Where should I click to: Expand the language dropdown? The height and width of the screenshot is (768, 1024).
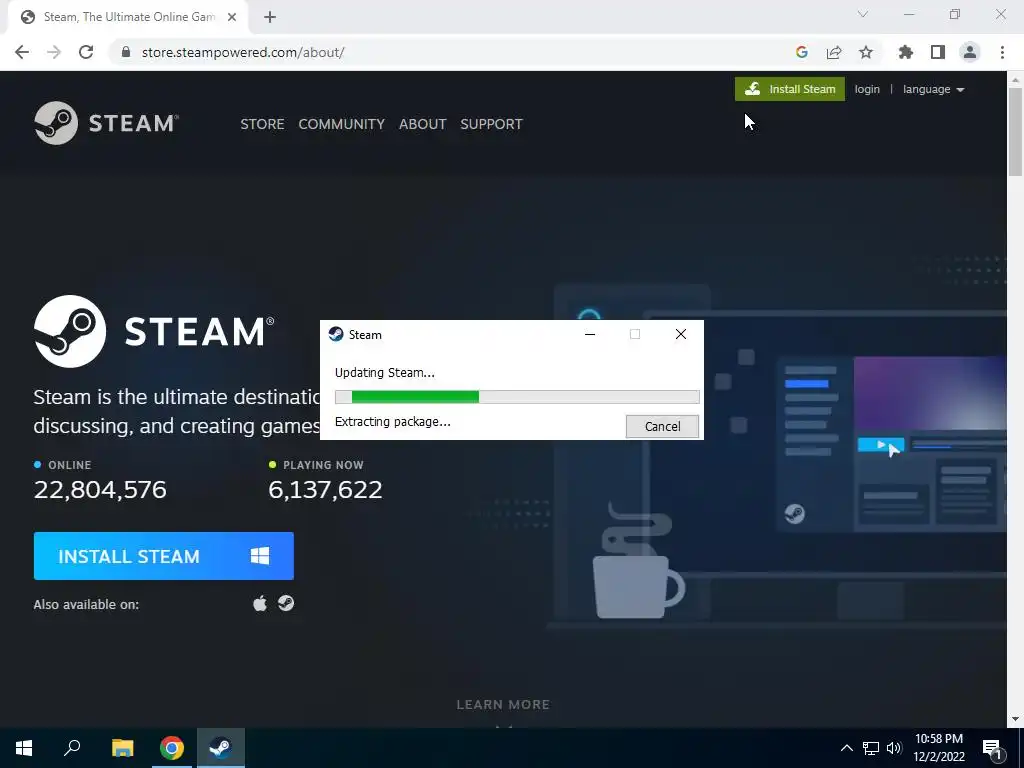tap(933, 89)
